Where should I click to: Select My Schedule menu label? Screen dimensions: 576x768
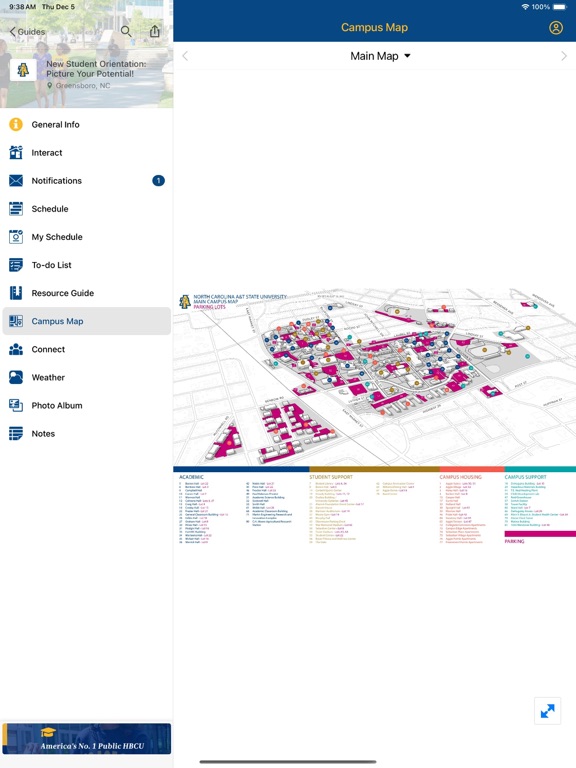pyautogui.click(x=57, y=237)
